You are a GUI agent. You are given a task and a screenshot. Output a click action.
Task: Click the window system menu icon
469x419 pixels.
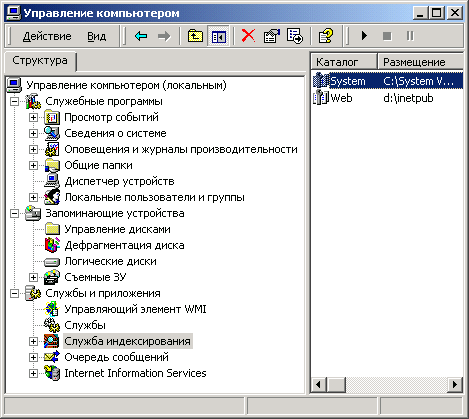click(x=14, y=13)
